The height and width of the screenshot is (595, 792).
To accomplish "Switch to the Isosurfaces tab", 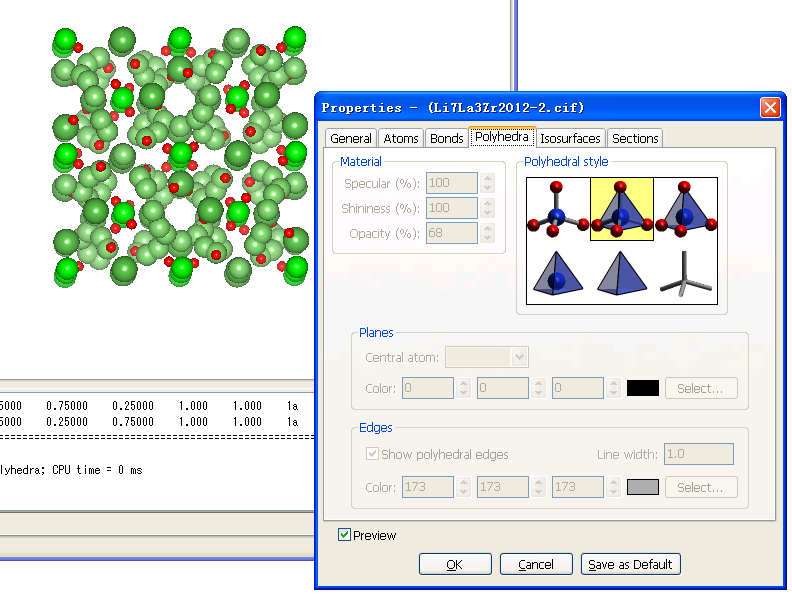I will click(x=570, y=139).
